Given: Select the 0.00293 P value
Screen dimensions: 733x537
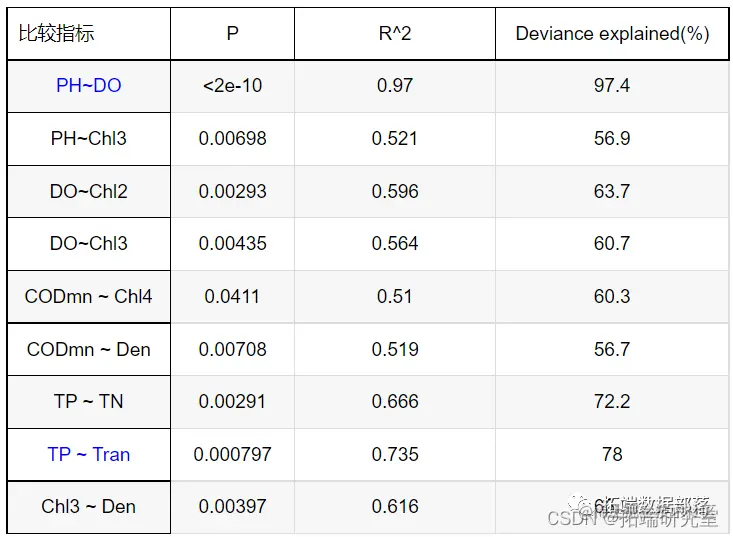Looking at the screenshot, I should click(232, 191).
